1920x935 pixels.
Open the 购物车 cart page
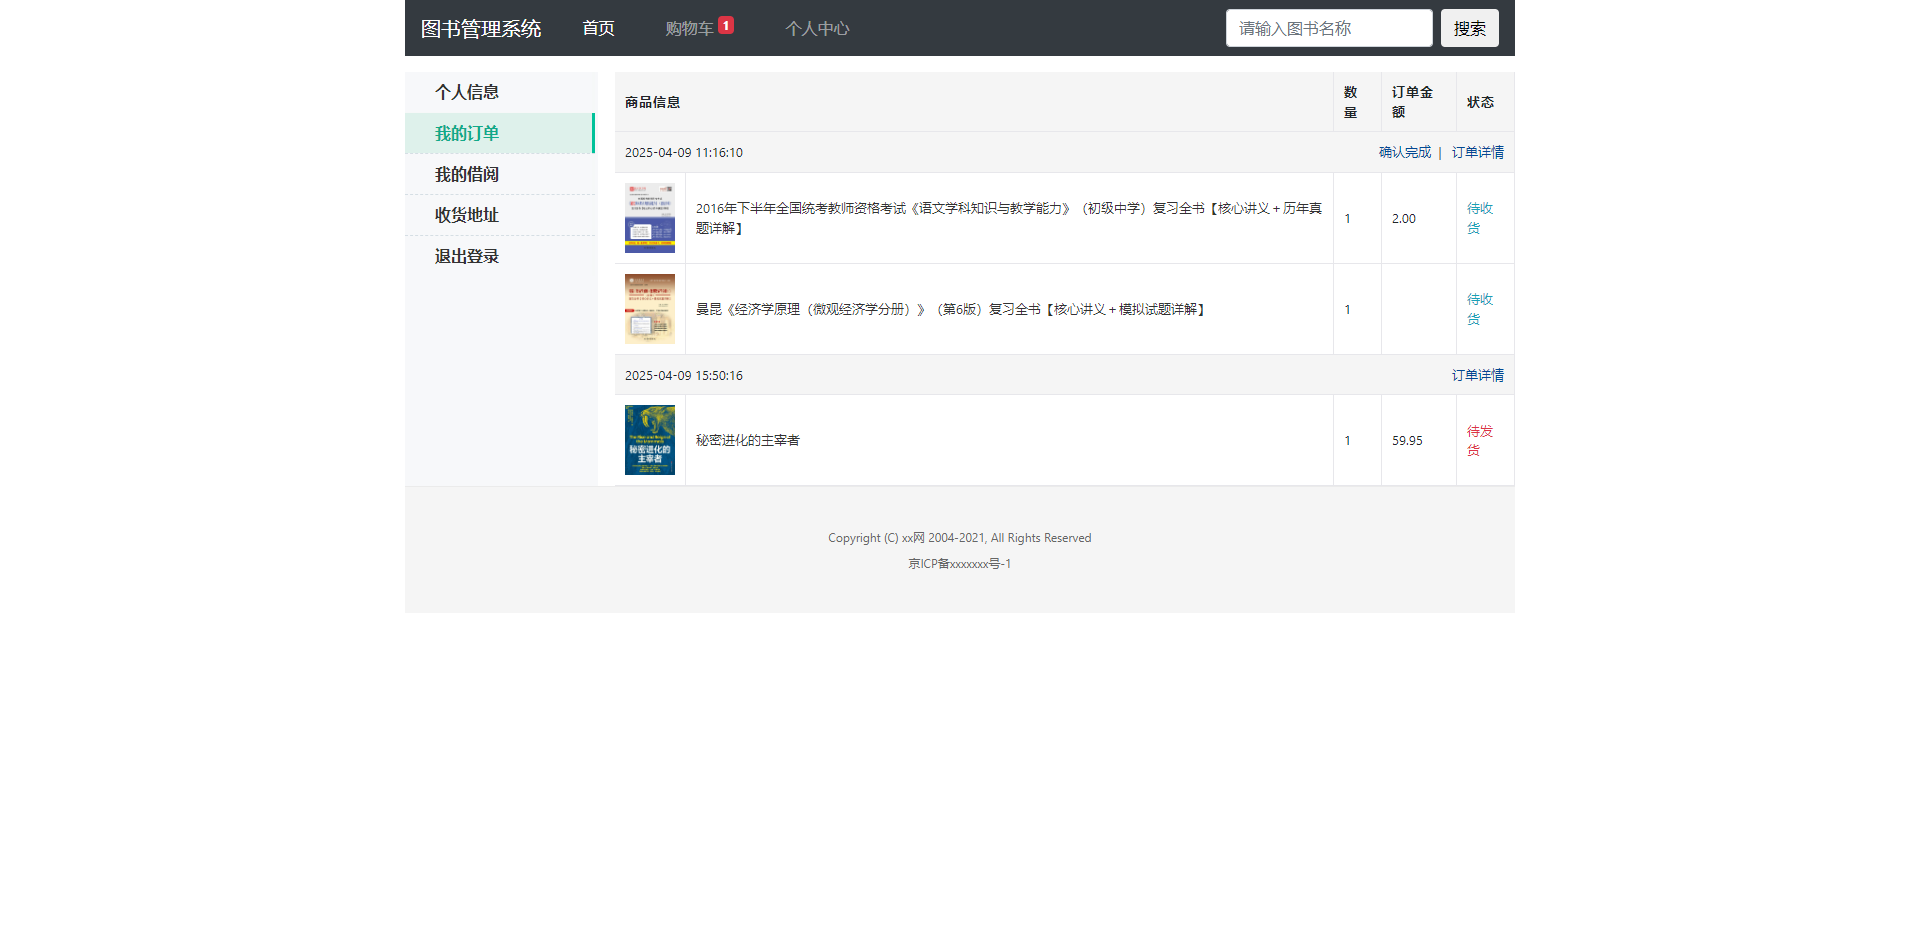[689, 28]
